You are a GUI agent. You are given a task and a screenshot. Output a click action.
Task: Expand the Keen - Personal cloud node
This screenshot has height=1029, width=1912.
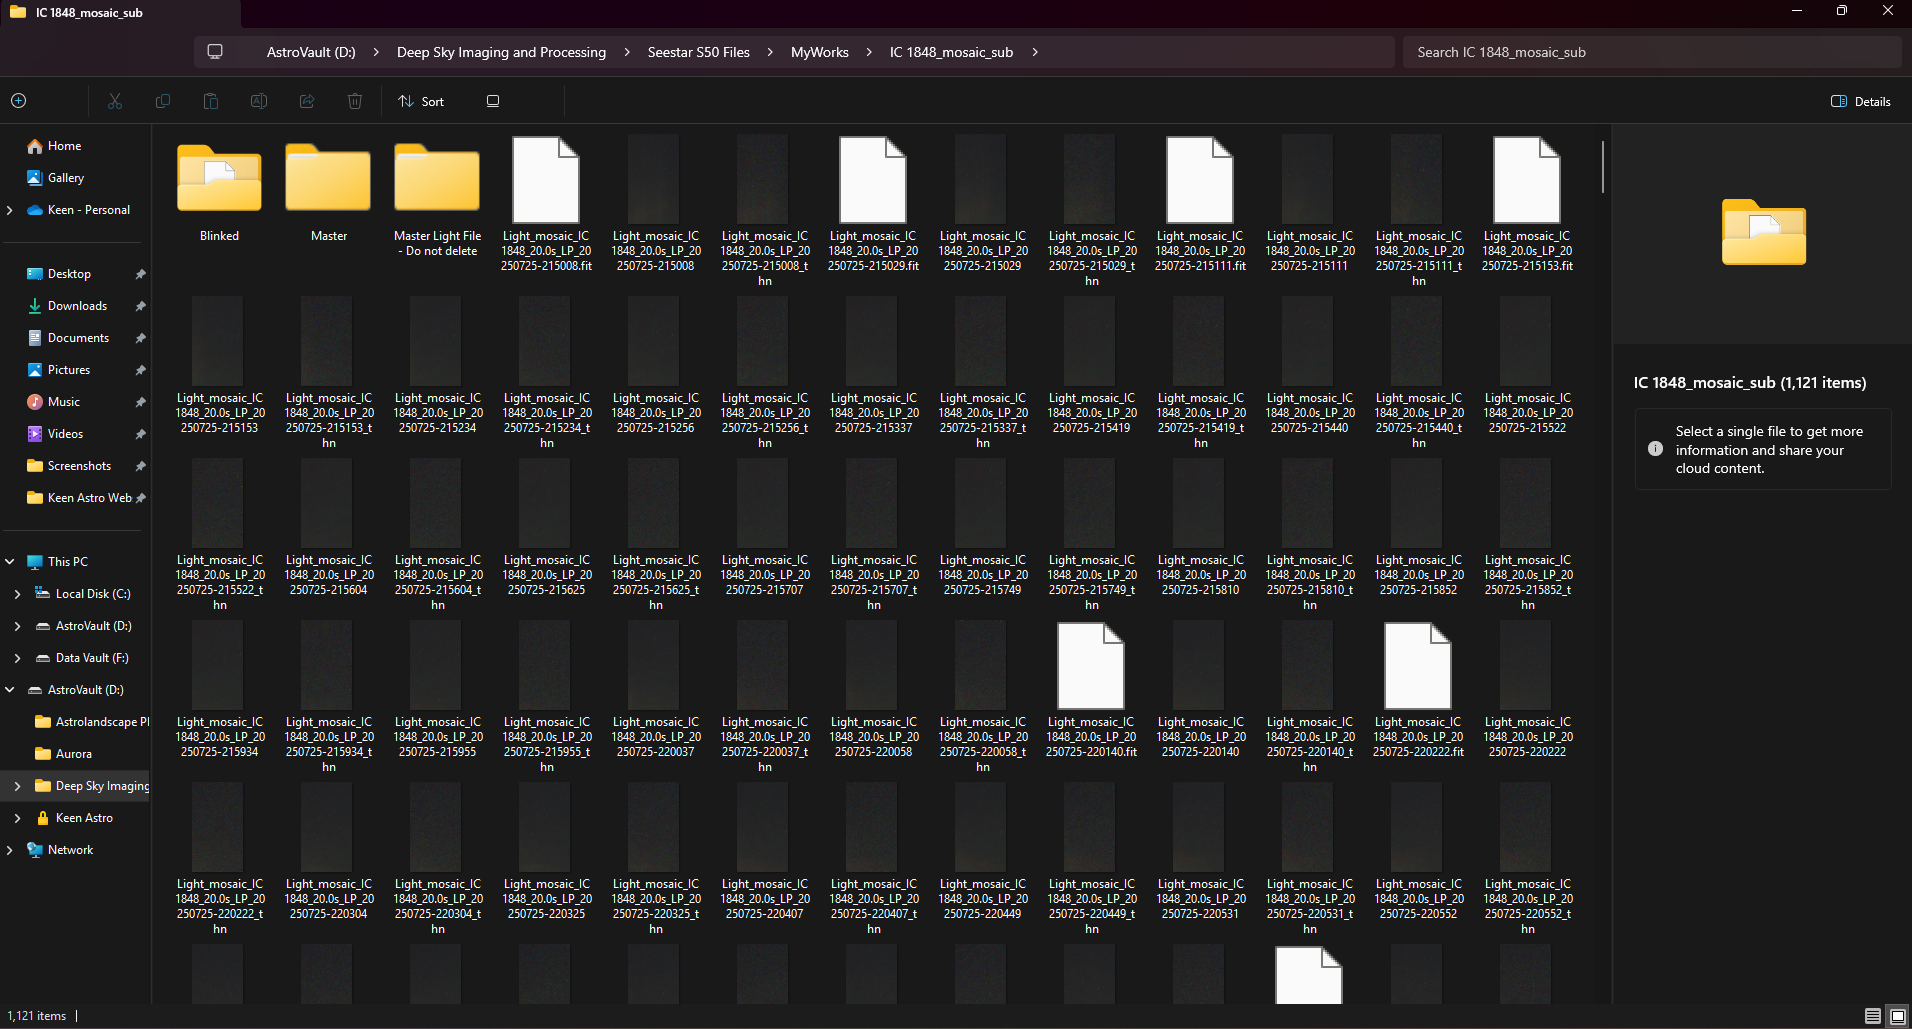pyautogui.click(x=10, y=210)
